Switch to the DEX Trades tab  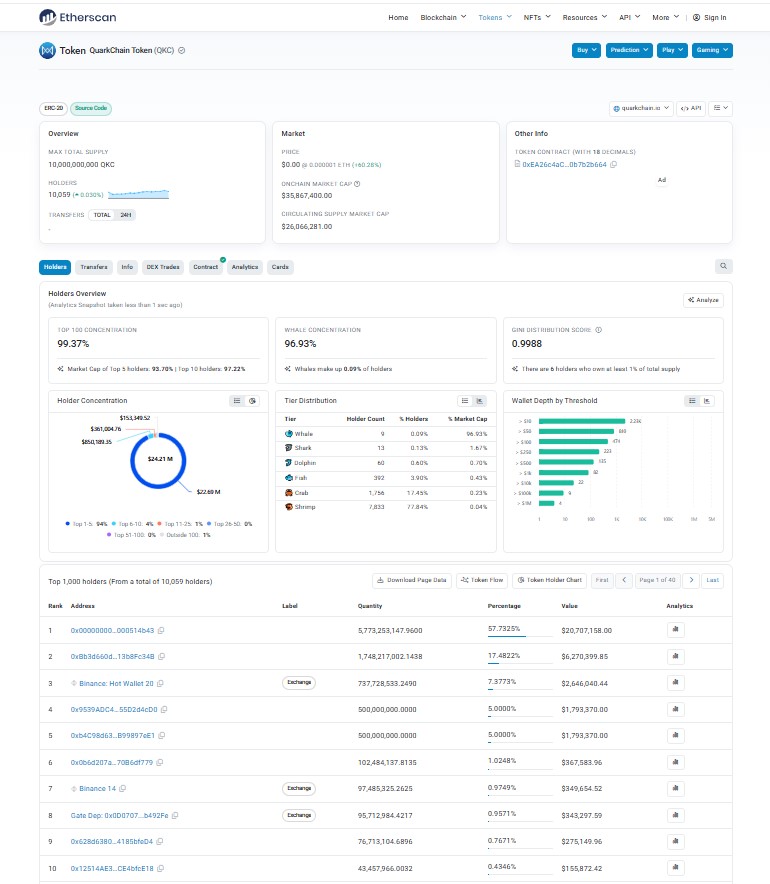163,267
